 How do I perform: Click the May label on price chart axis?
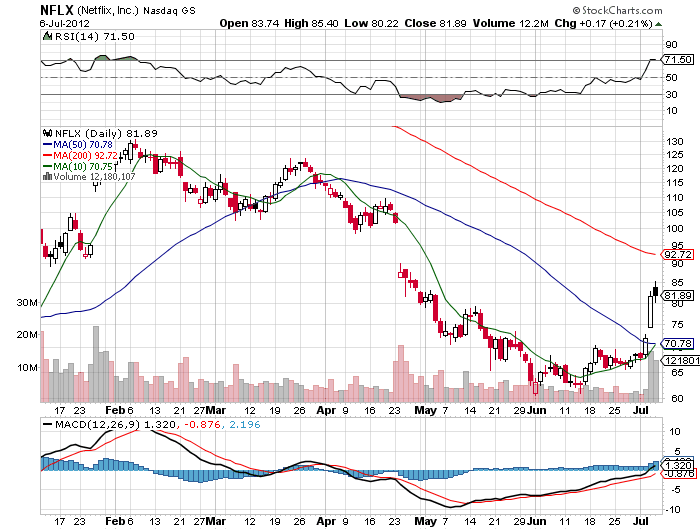(425, 410)
